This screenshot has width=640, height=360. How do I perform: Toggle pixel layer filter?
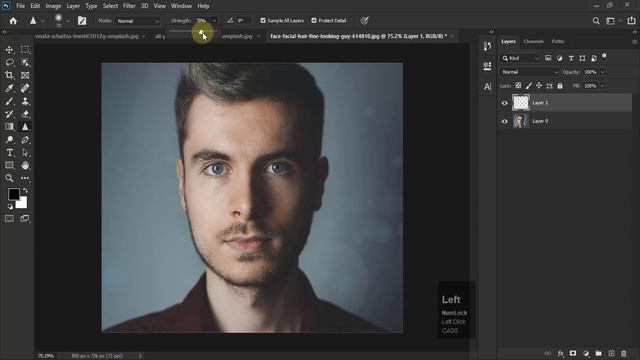(x=548, y=58)
